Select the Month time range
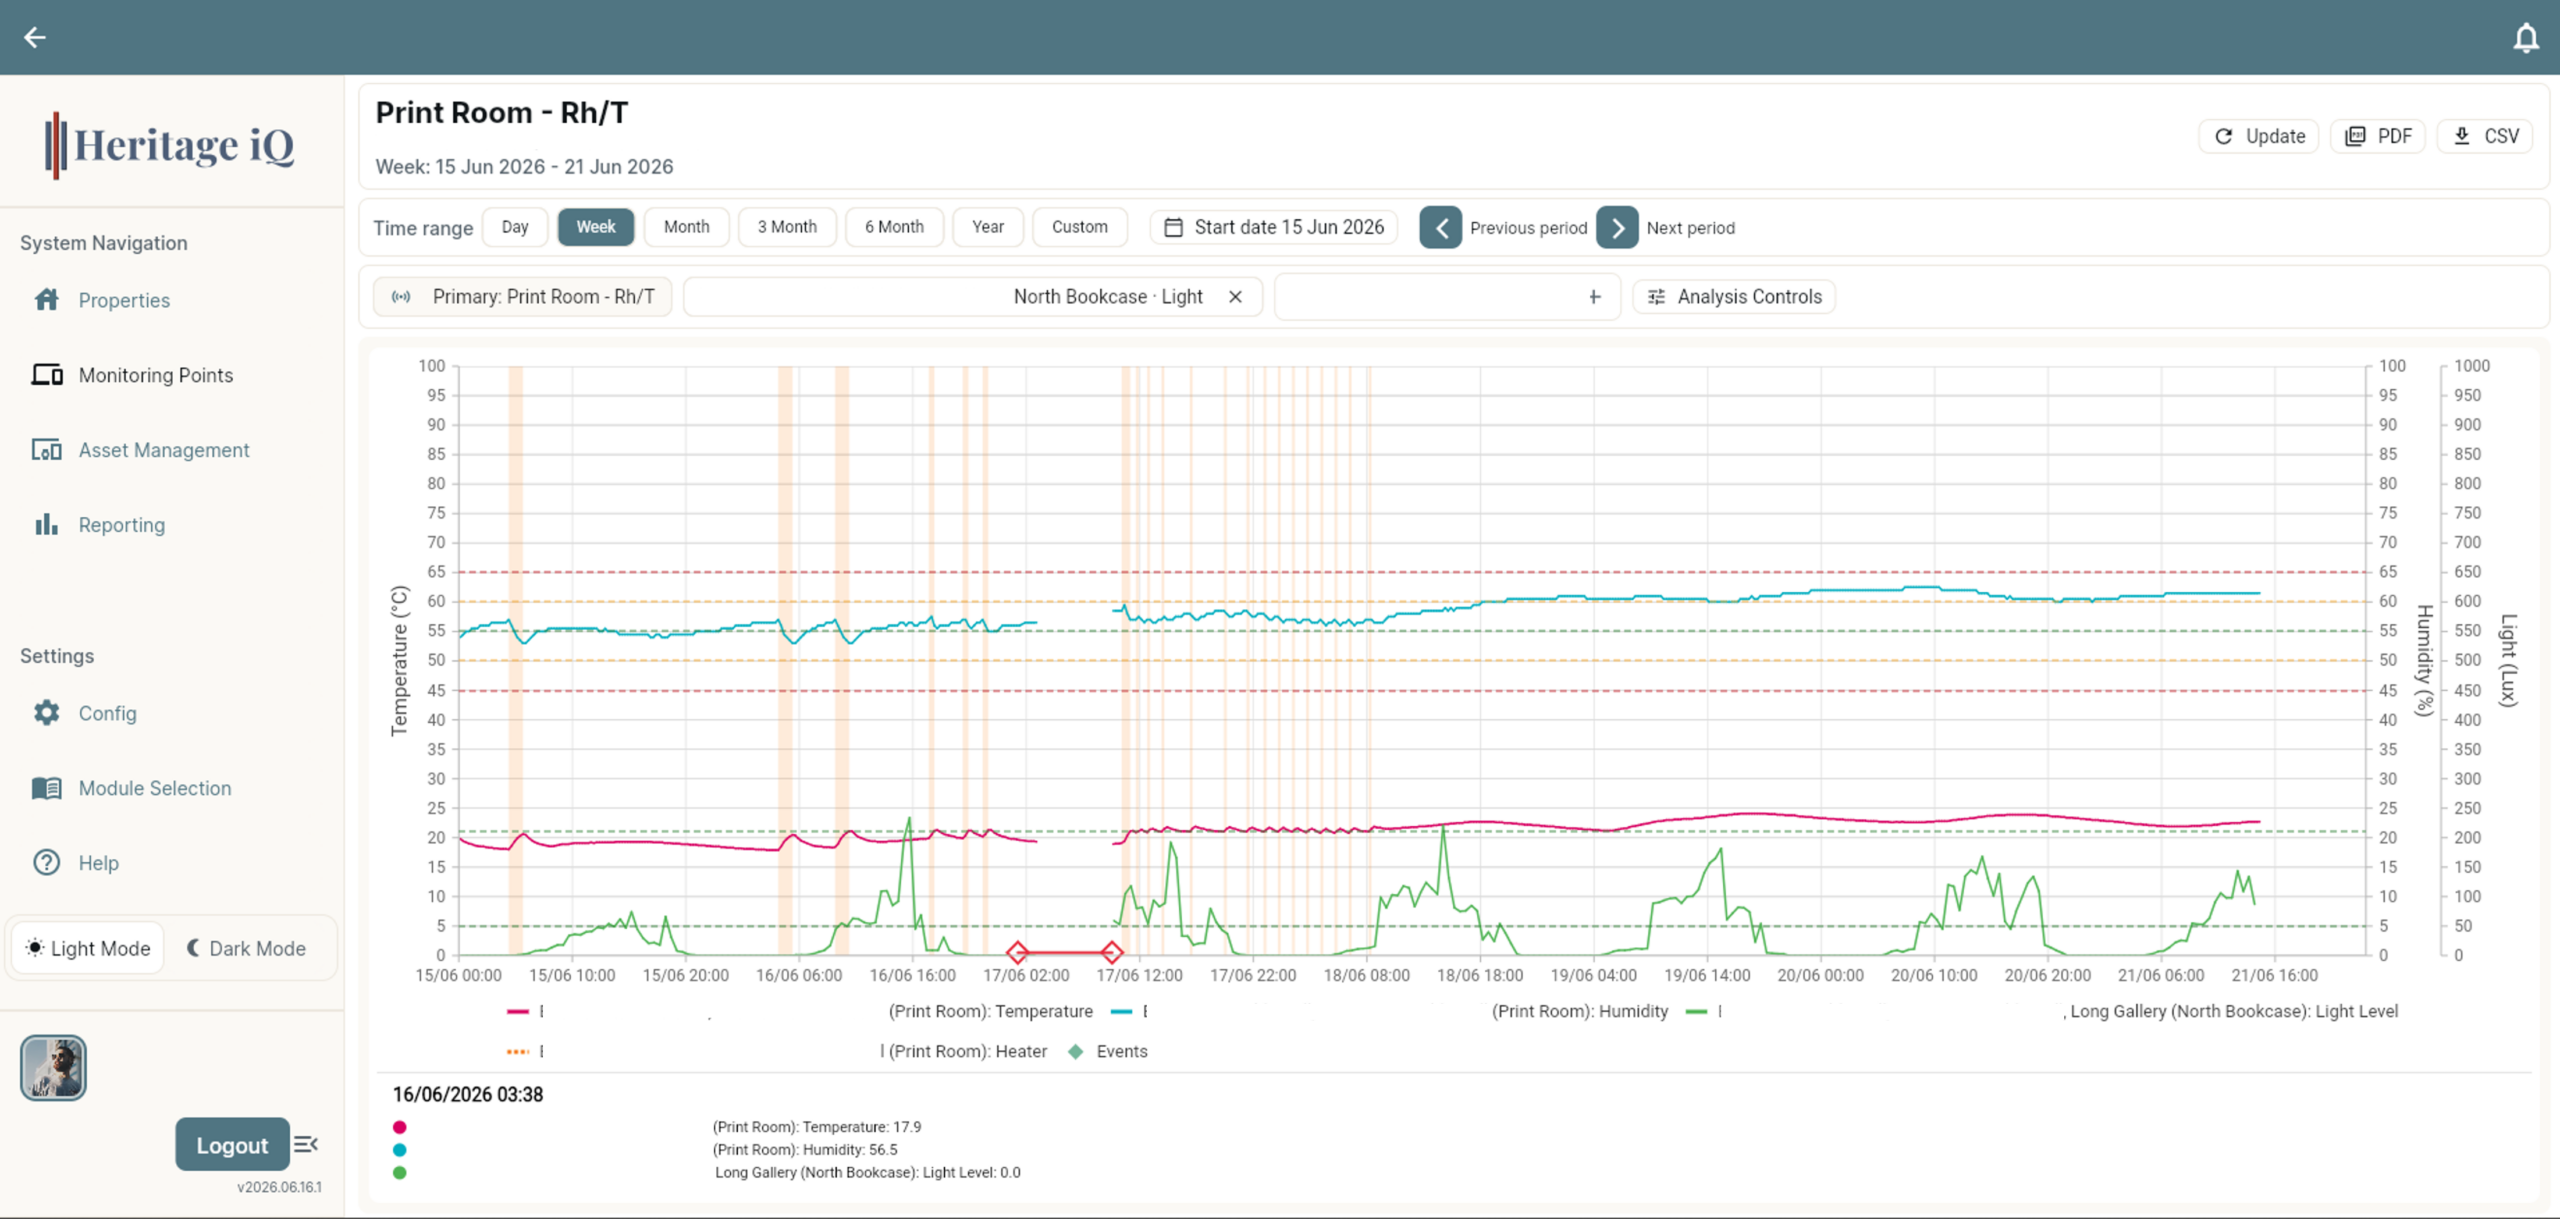This screenshot has height=1219, width=2560. click(686, 227)
